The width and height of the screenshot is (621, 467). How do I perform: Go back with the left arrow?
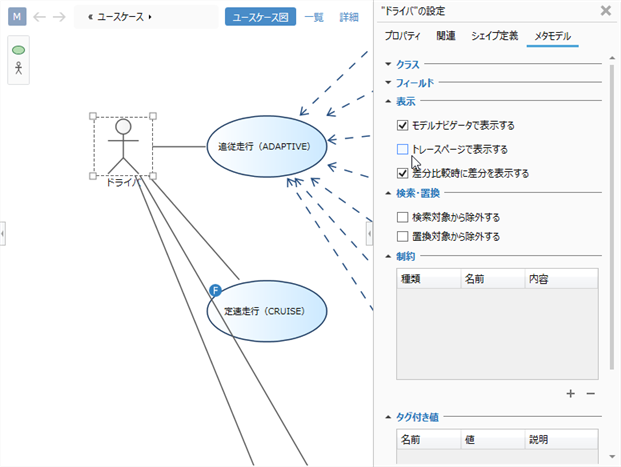click(39, 17)
